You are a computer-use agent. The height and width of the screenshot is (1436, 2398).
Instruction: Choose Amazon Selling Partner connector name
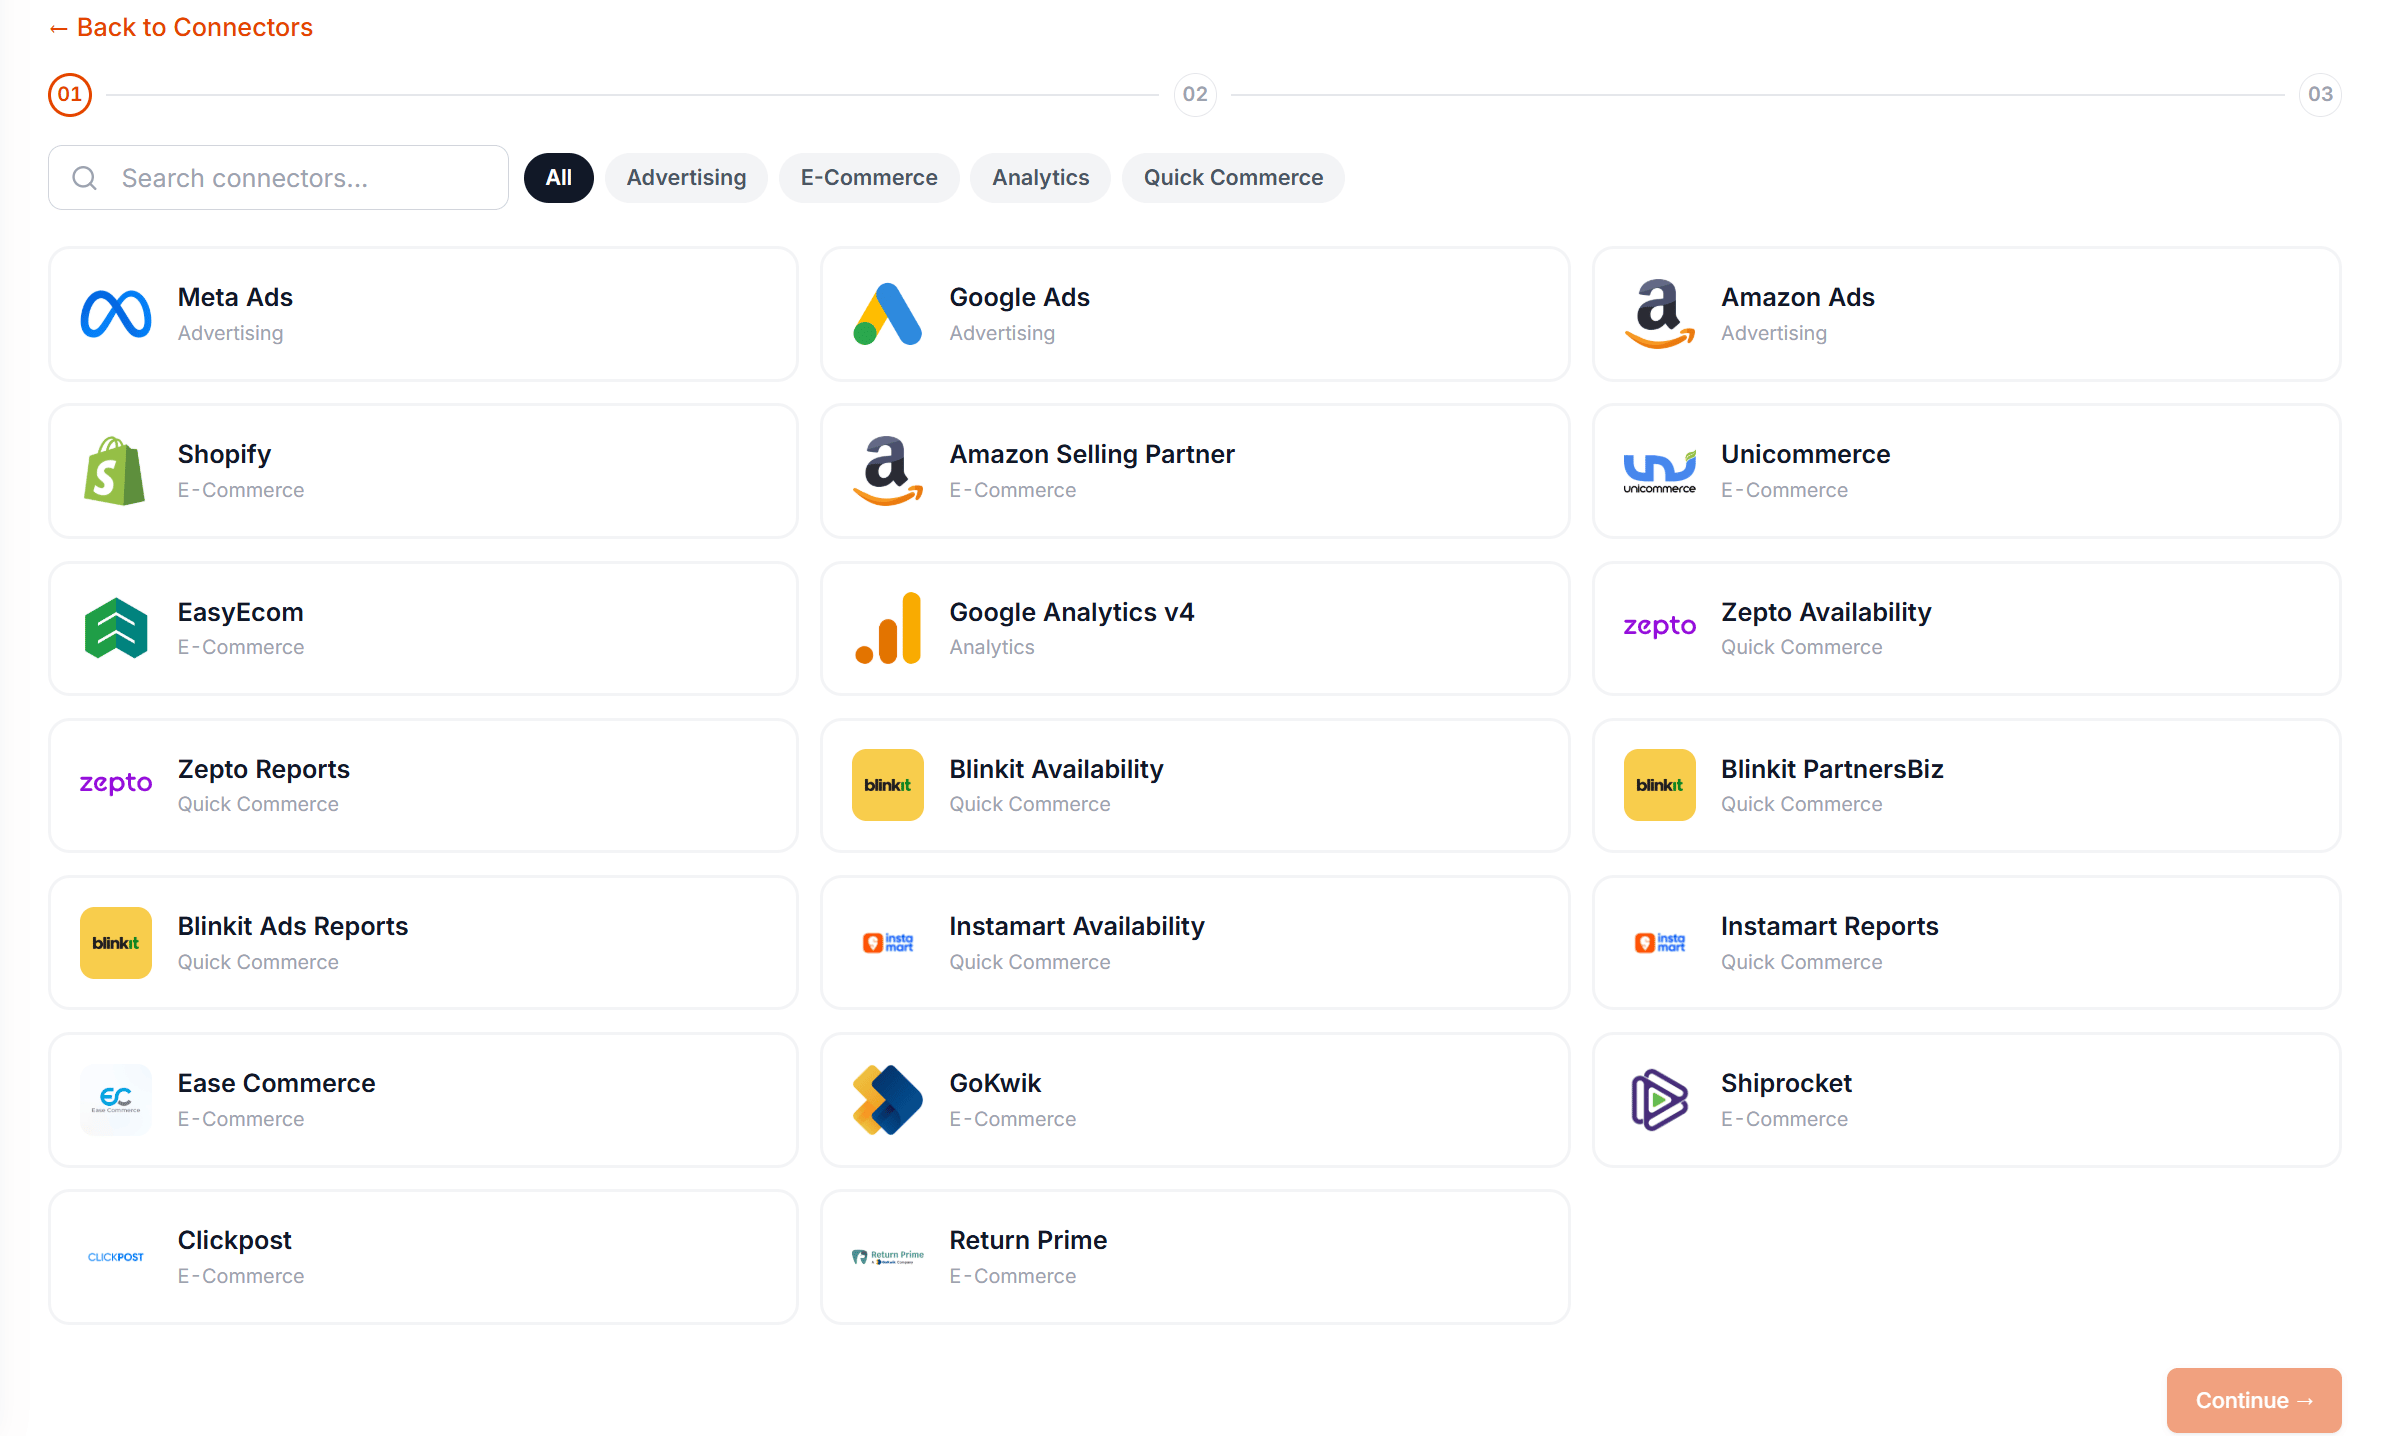1092,454
